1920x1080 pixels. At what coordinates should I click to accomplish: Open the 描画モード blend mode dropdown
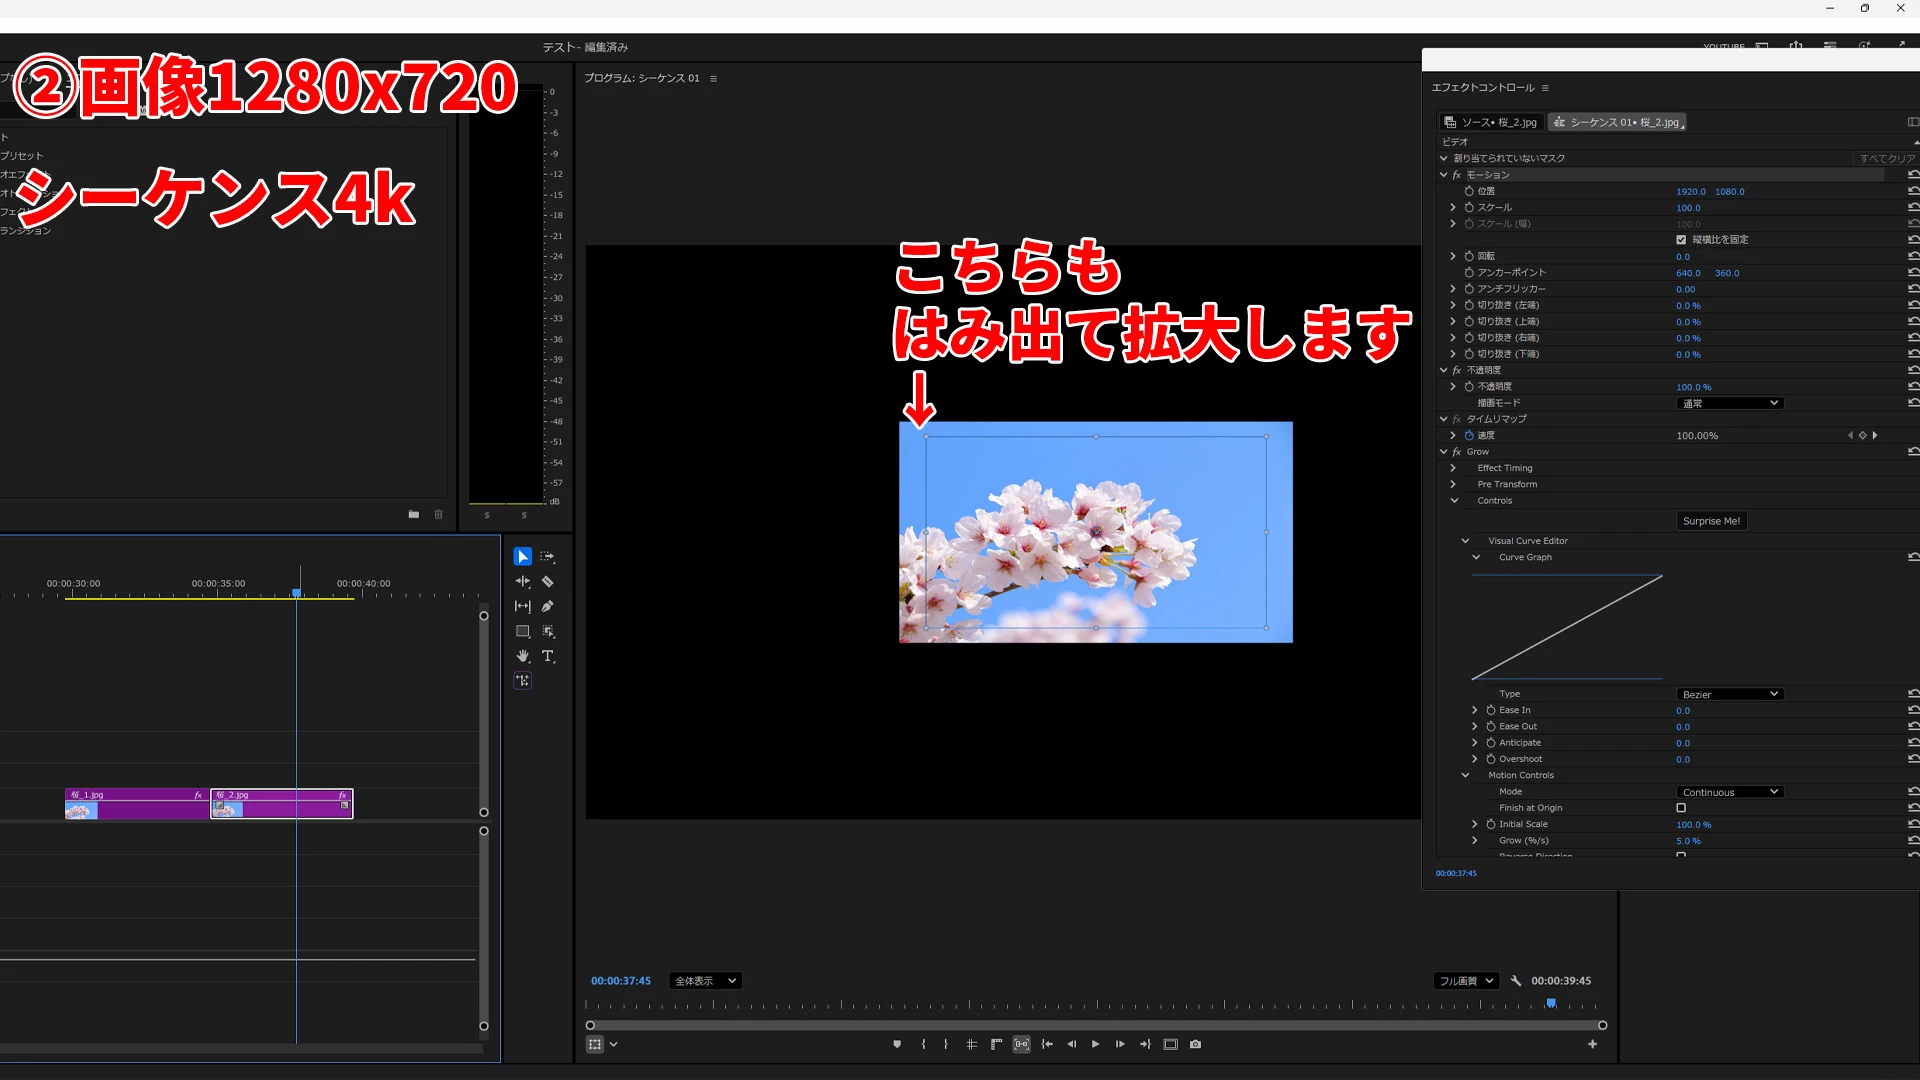(1729, 403)
